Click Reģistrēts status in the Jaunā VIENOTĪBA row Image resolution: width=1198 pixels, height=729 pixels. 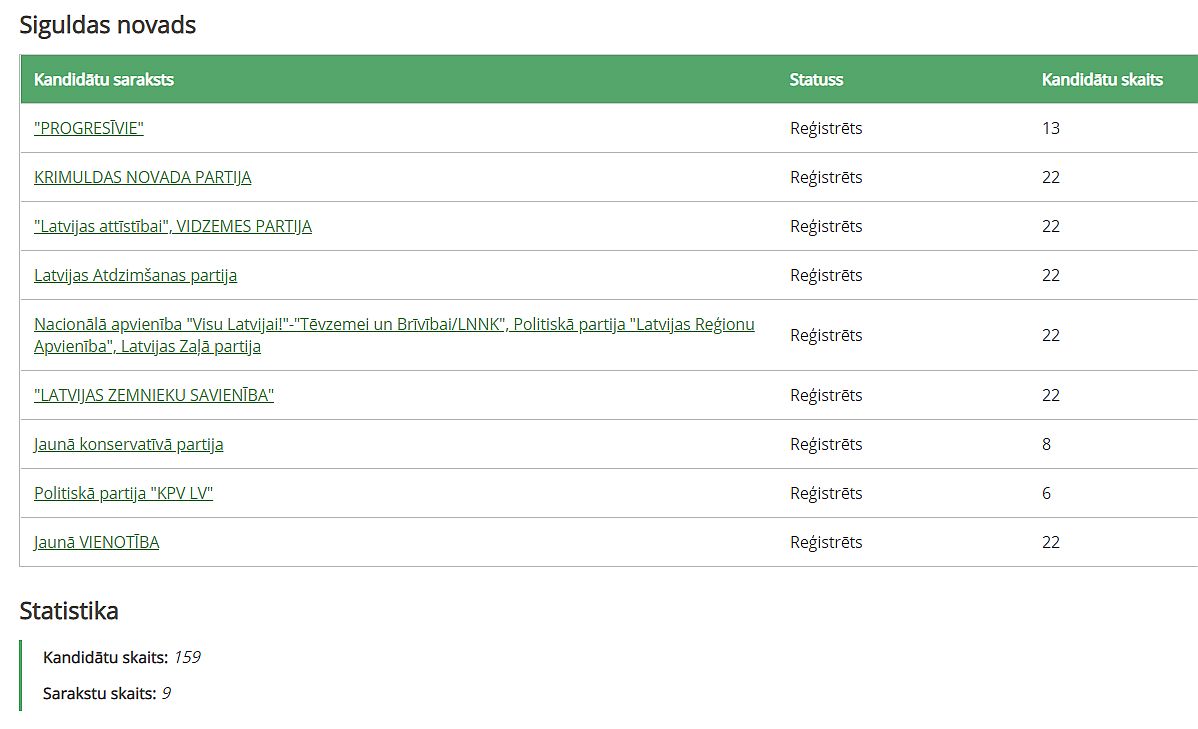(x=826, y=543)
